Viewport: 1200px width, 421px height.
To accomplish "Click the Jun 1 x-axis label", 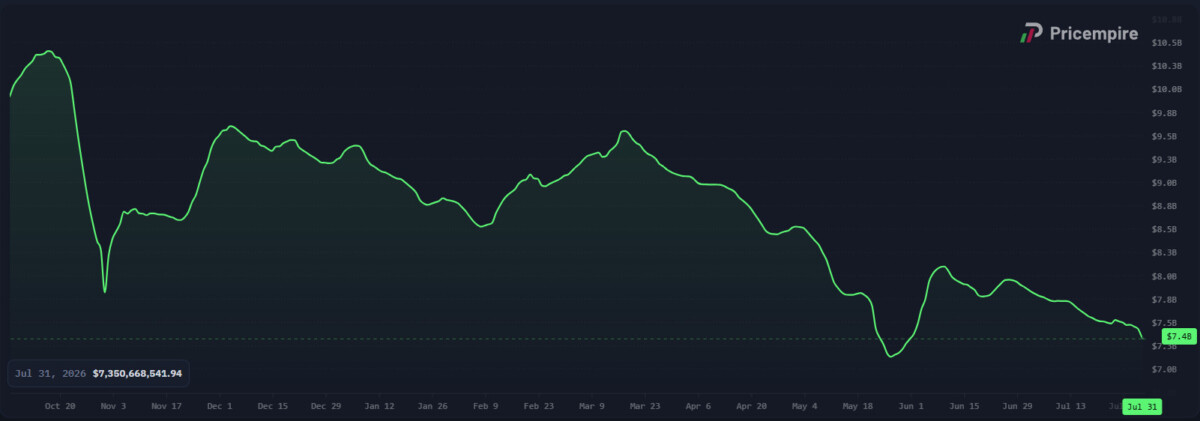I will 910,407.
